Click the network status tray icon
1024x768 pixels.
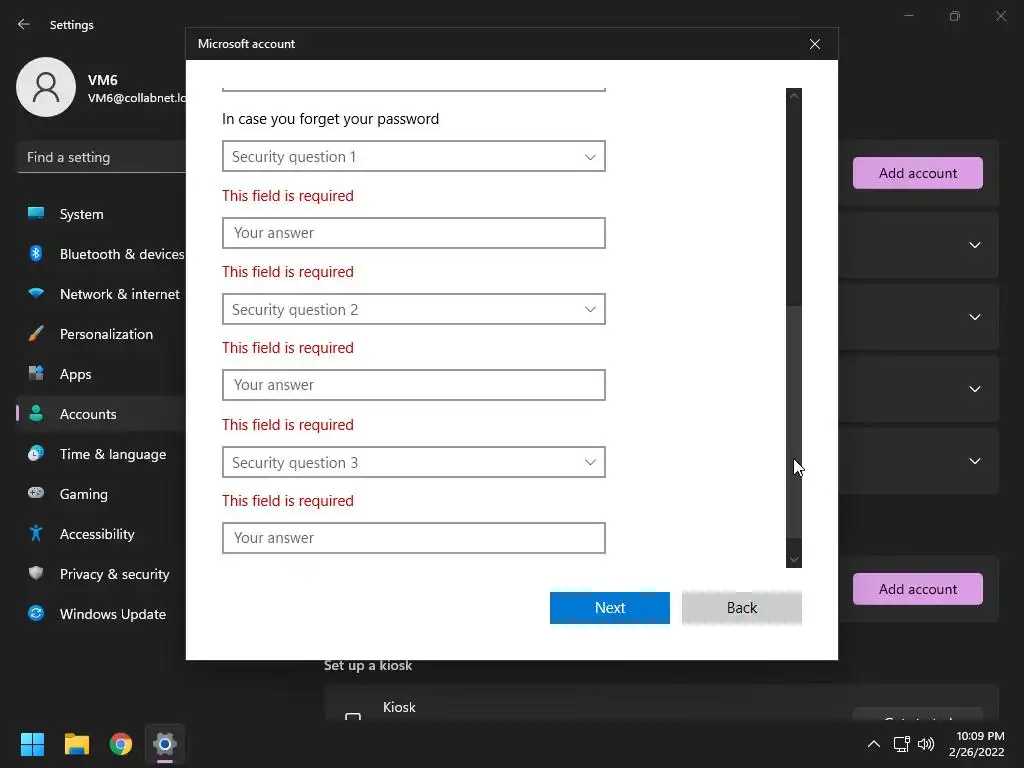[901, 744]
